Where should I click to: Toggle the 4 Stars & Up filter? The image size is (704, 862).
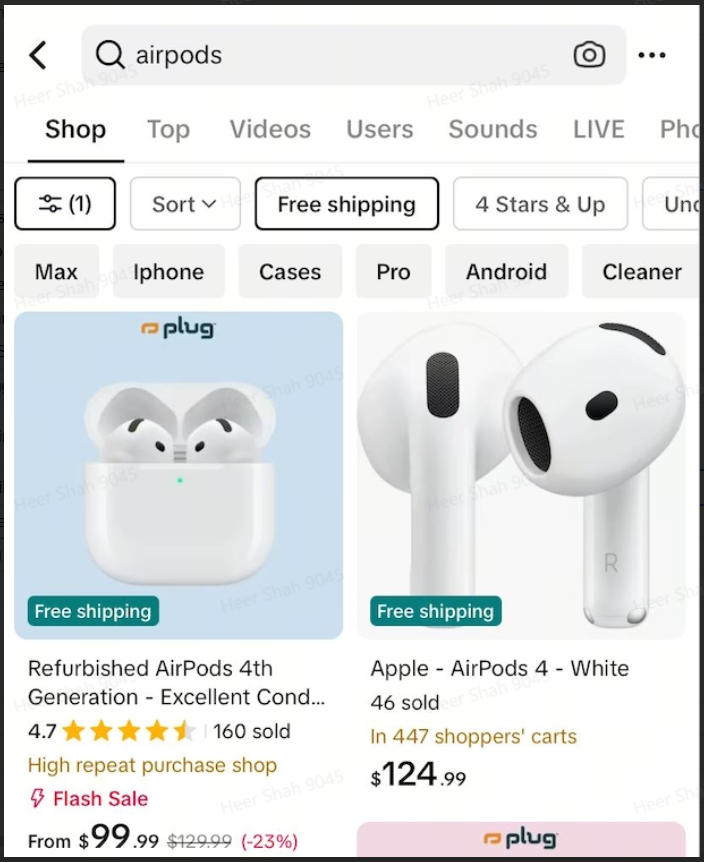coord(540,204)
